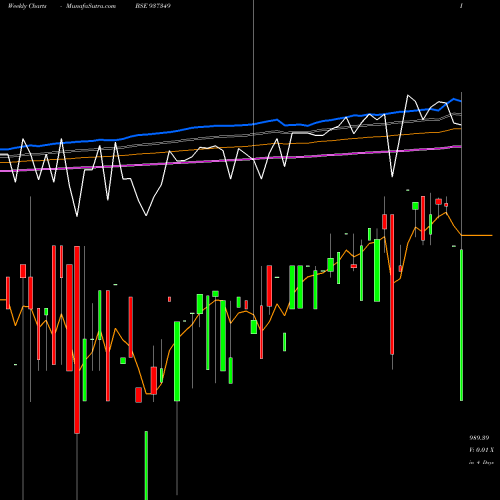Click the 'in 4 Days' text
The height and width of the screenshot is (500, 500).
click(481, 462)
